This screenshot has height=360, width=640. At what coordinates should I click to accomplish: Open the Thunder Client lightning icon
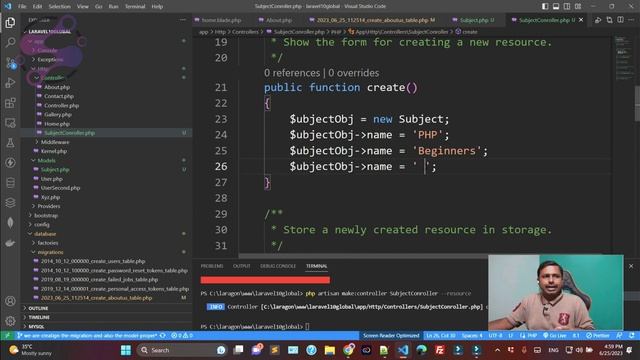10,162
